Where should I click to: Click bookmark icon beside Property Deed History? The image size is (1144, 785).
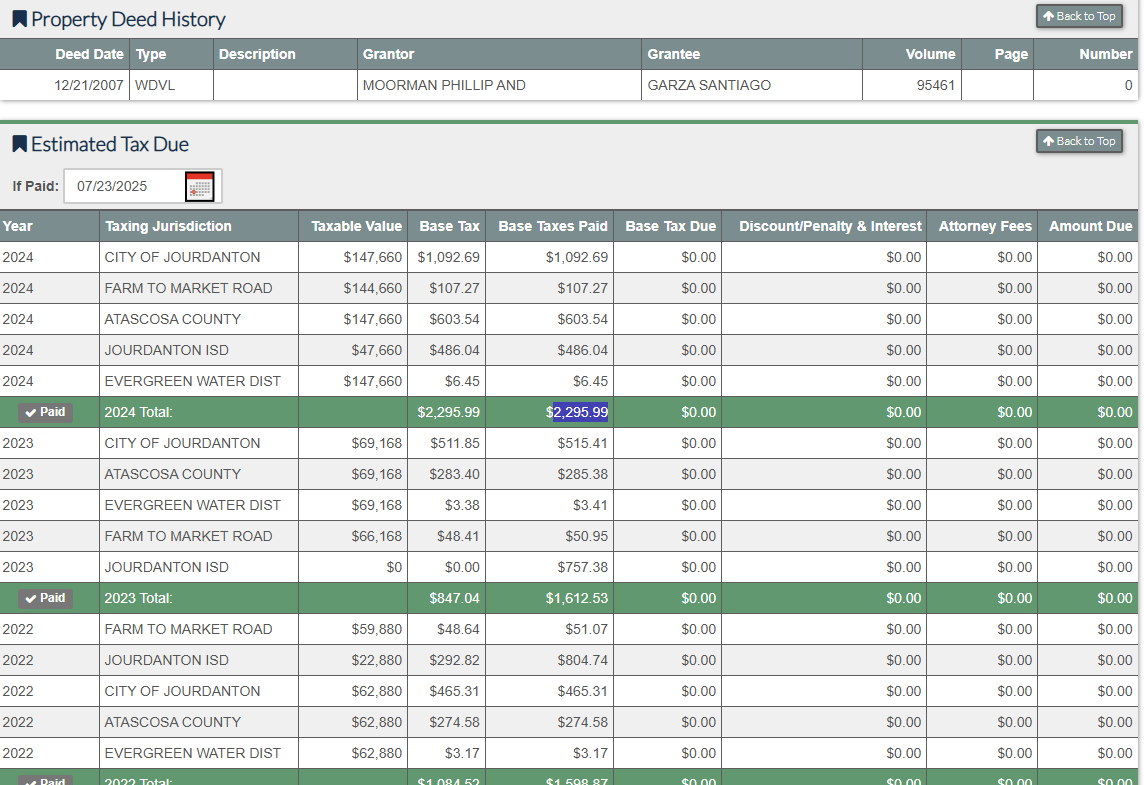(19, 19)
